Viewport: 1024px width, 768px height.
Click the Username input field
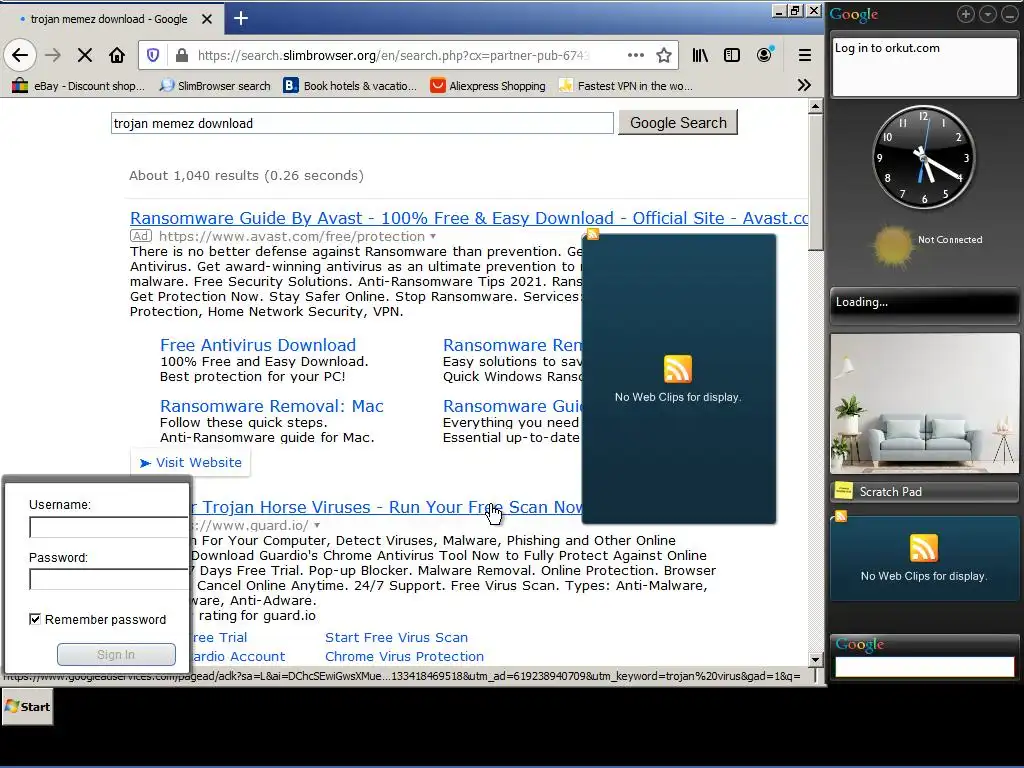pyautogui.click(x=108, y=527)
